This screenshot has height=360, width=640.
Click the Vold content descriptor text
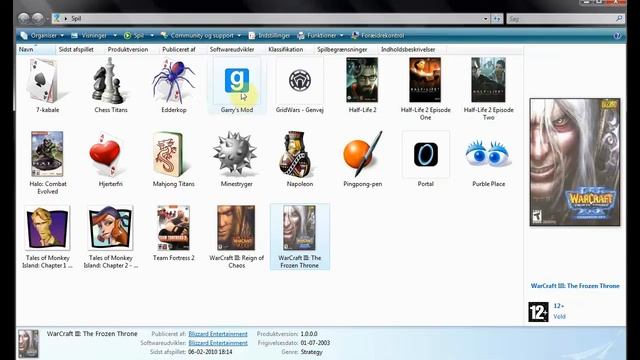[x=559, y=316]
